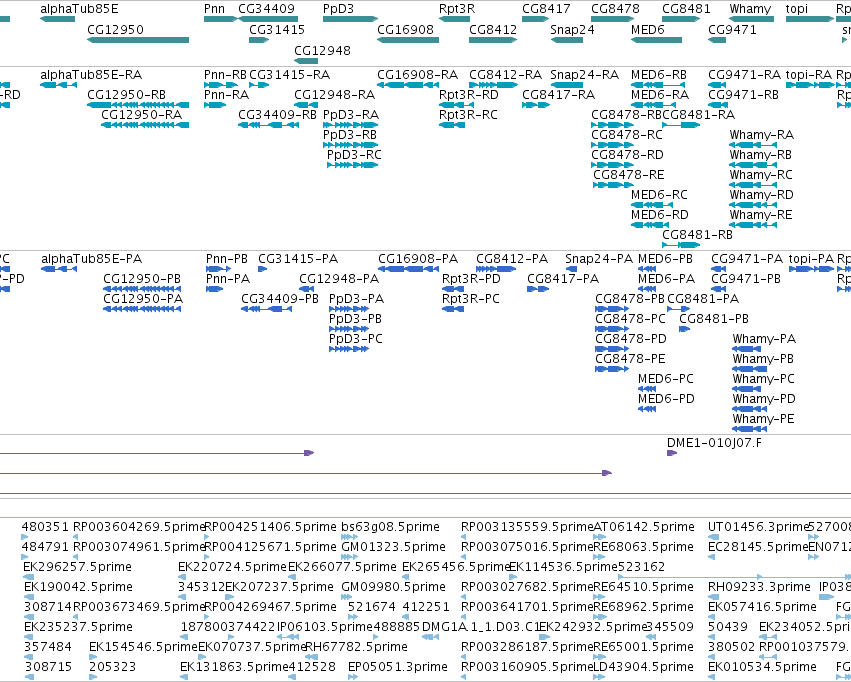Click the CG8417 gene label
The height and width of the screenshot is (682, 851).
[x=547, y=9]
